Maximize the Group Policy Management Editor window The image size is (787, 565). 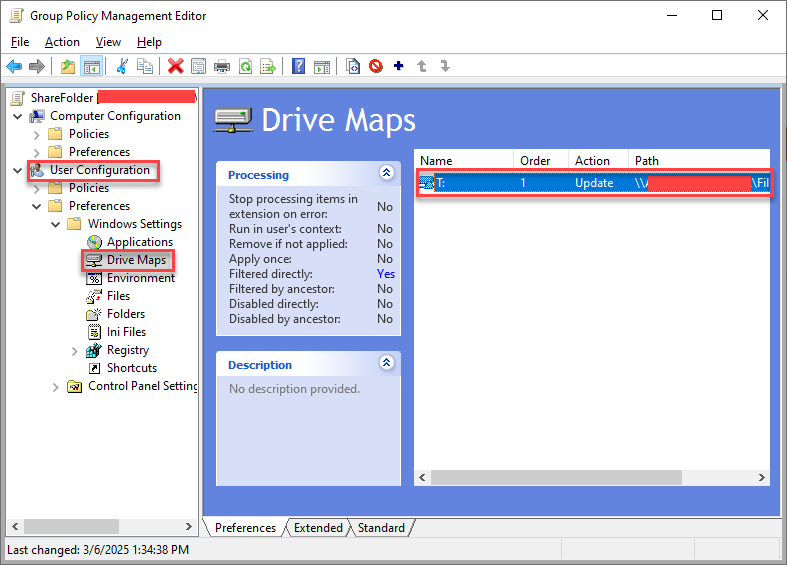pos(717,16)
